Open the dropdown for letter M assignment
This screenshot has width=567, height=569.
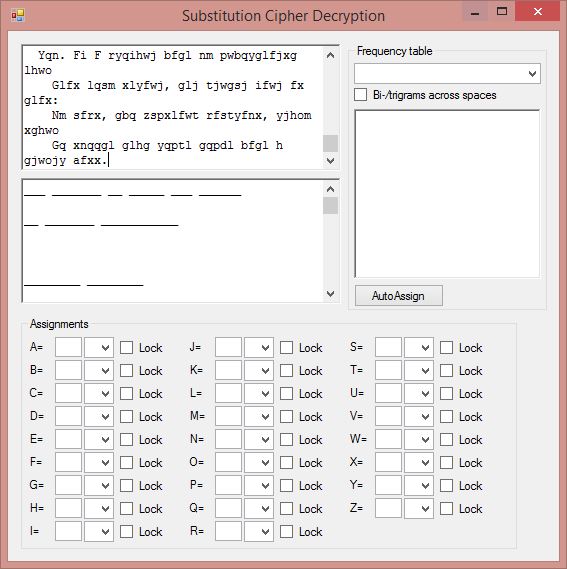pyautogui.click(x=265, y=417)
